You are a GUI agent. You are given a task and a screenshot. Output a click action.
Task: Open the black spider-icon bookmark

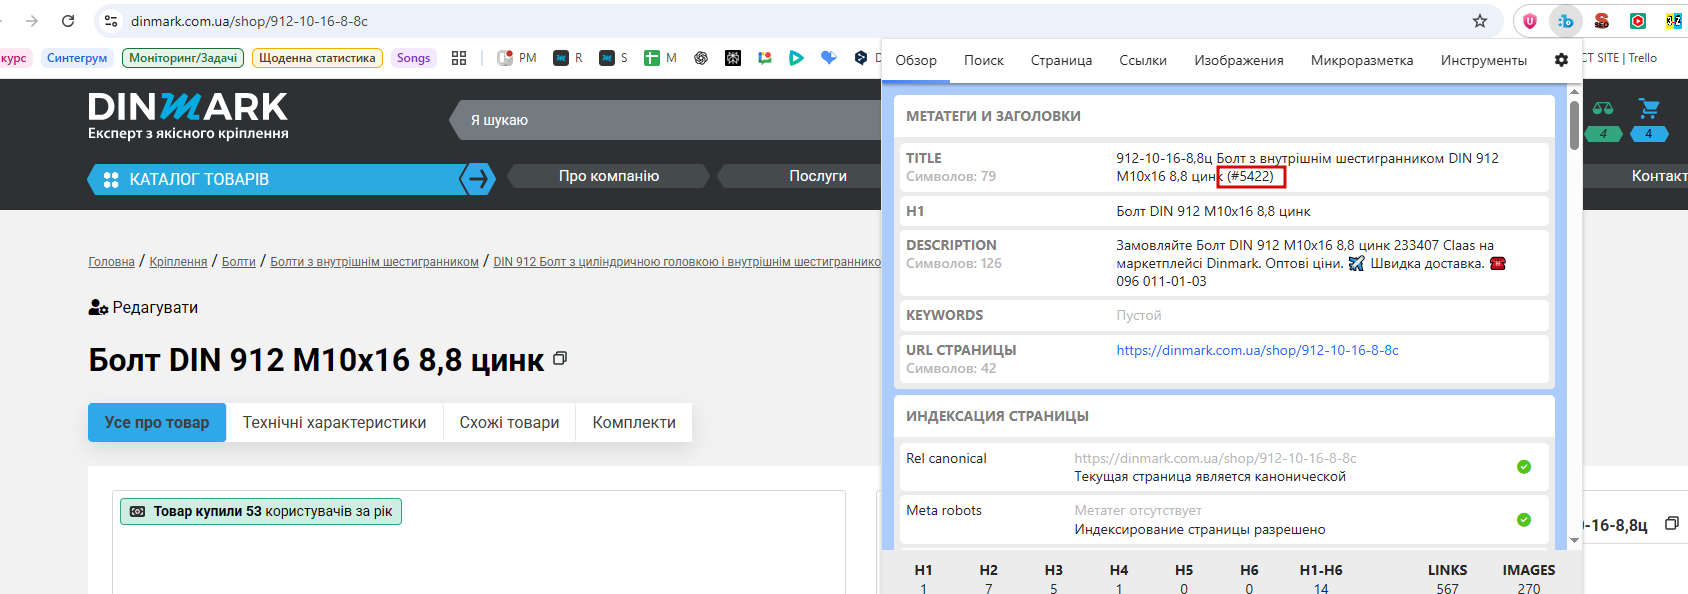coord(733,58)
